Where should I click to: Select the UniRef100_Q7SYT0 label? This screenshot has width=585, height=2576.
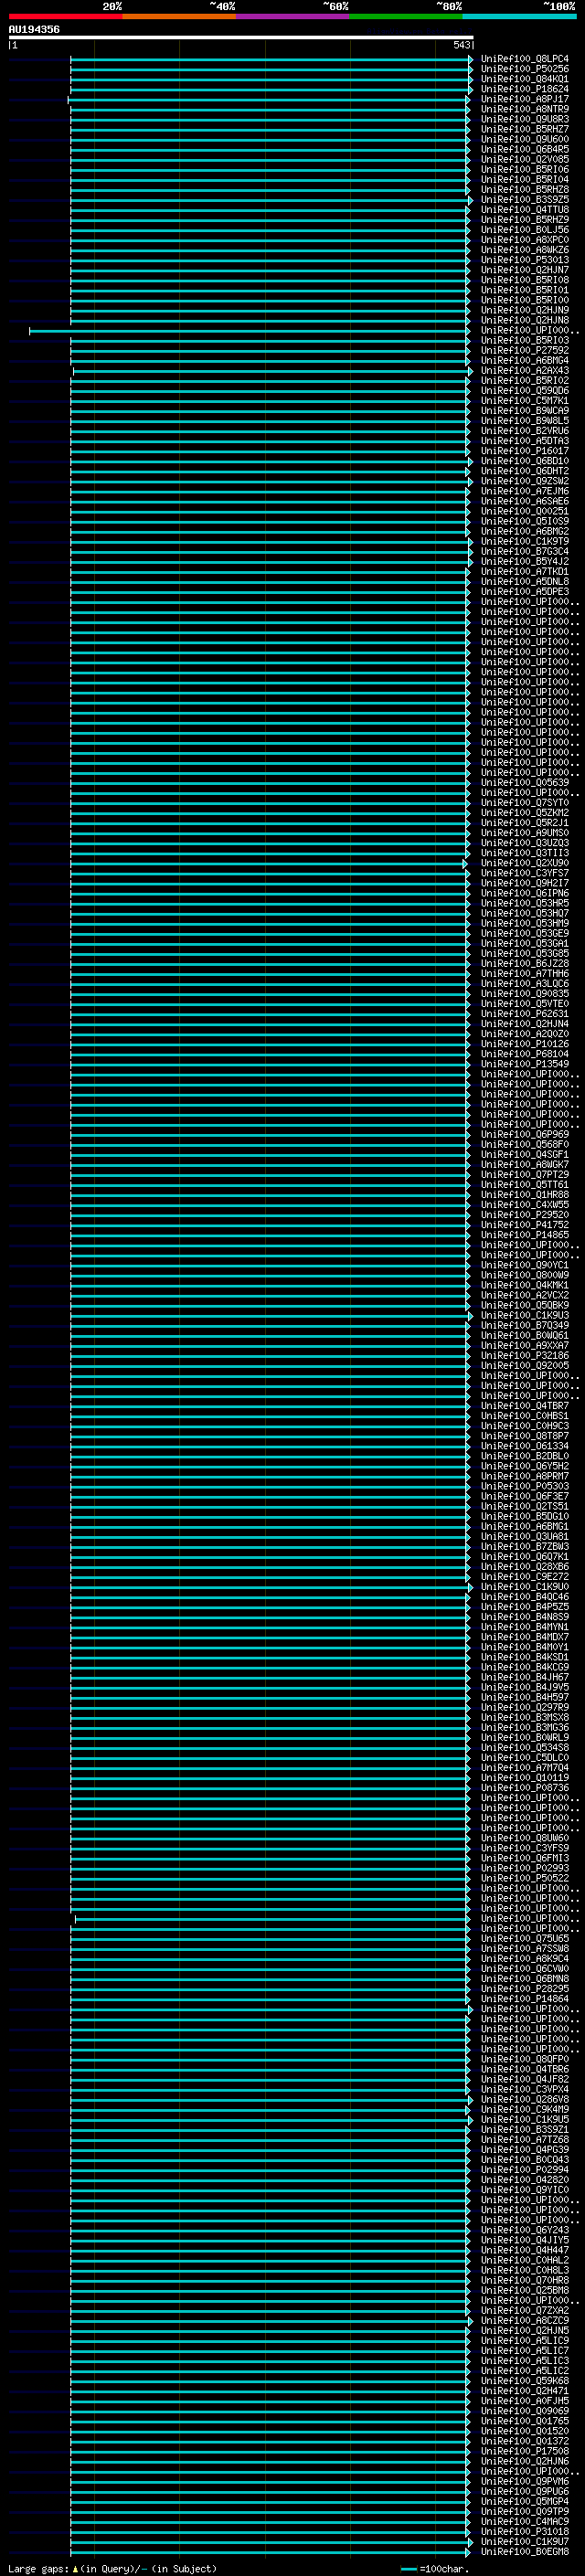524,803
